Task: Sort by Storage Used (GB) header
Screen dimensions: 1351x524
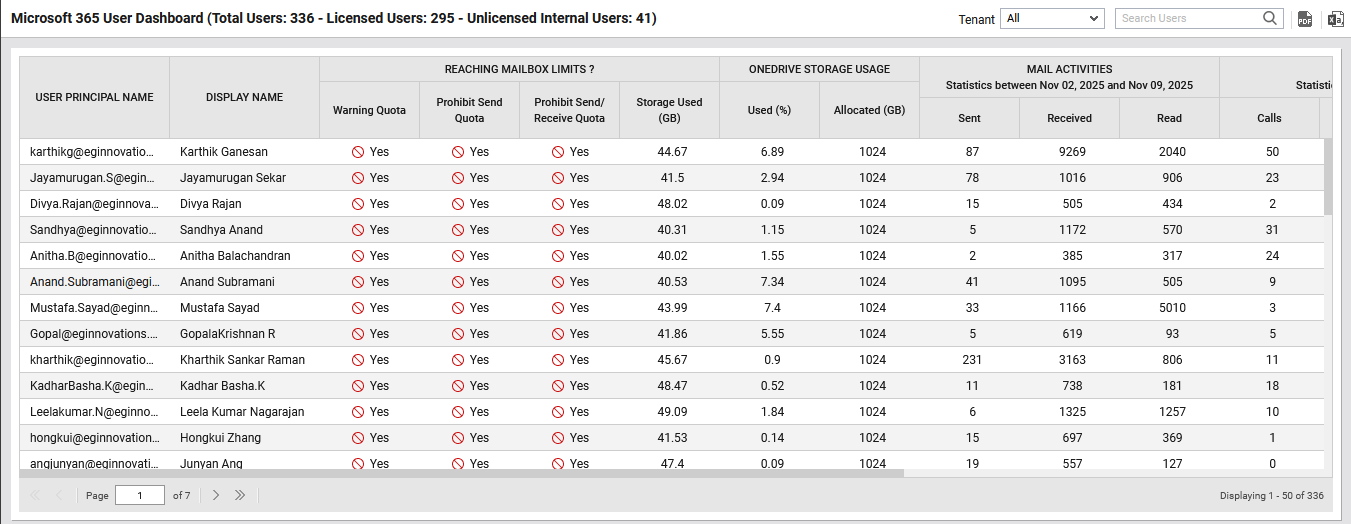Action: [x=669, y=110]
